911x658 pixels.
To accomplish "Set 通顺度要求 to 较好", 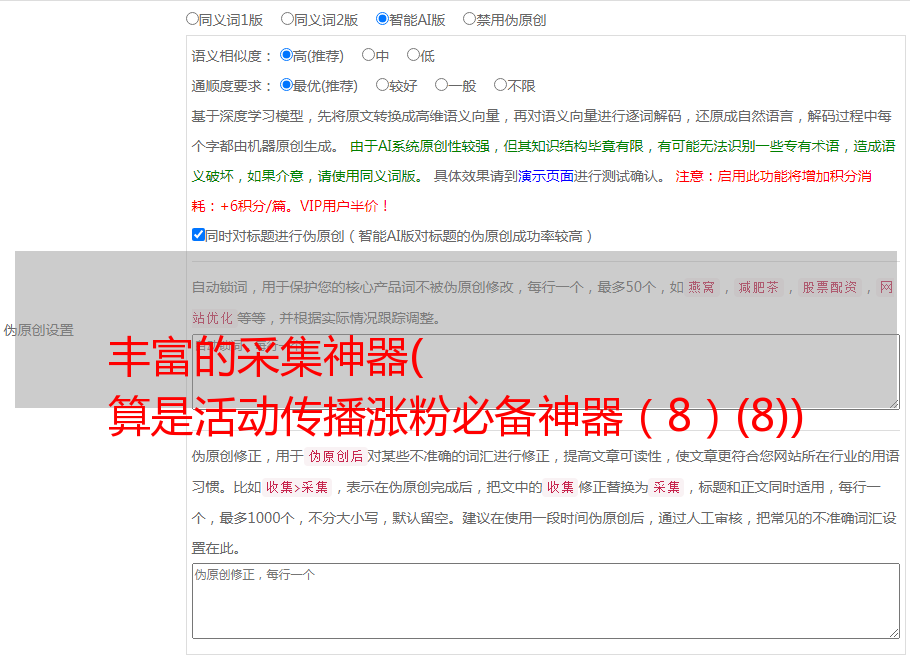I will tap(382, 85).
